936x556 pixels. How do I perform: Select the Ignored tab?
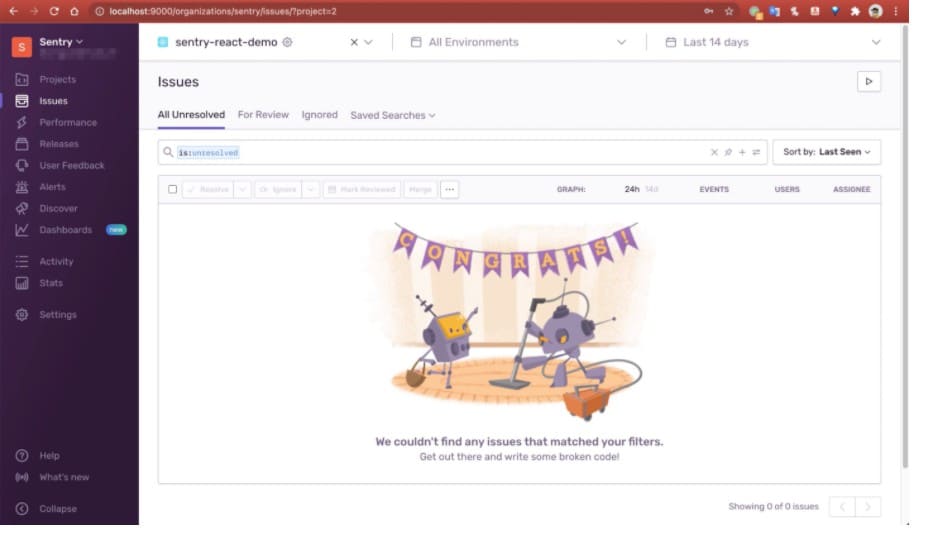point(319,115)
